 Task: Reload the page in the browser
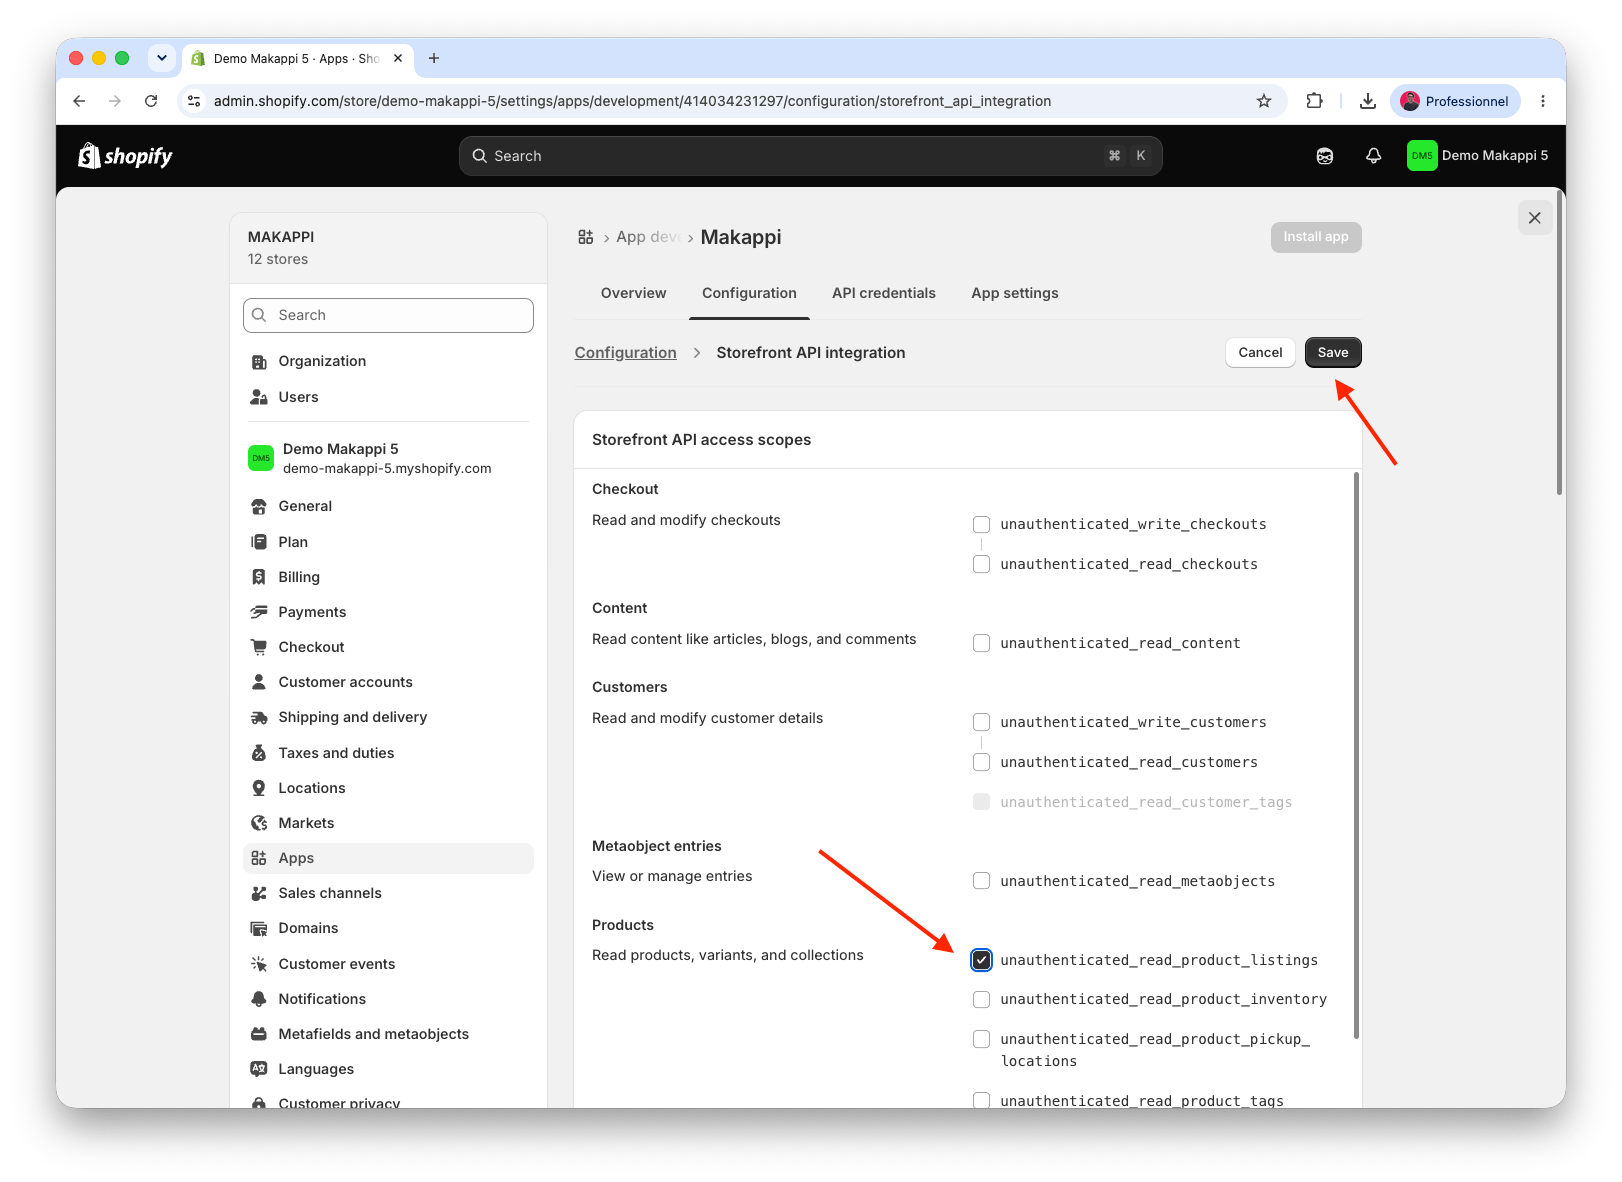151,101
